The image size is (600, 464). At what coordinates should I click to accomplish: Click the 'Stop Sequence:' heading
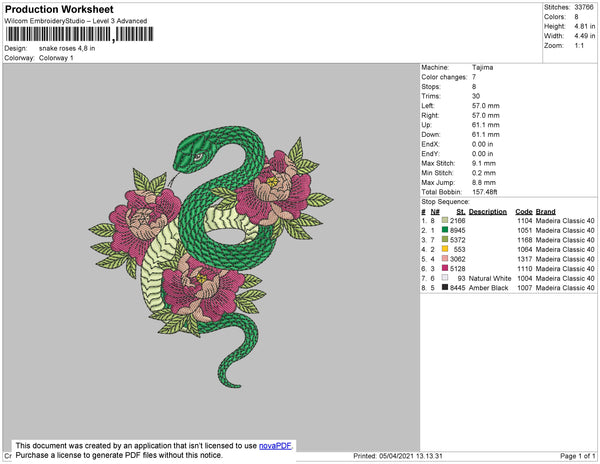coord(445,202)
